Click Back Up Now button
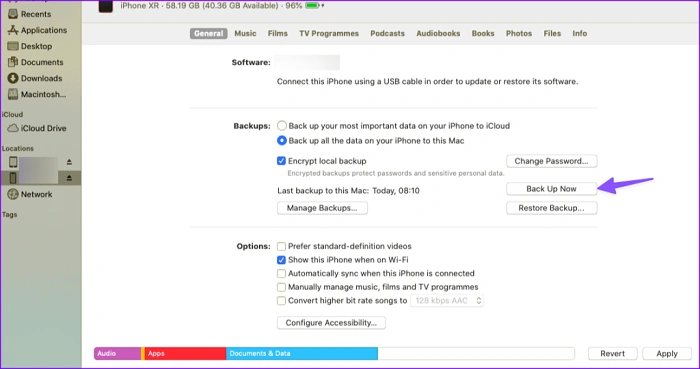 coord(551,189)
